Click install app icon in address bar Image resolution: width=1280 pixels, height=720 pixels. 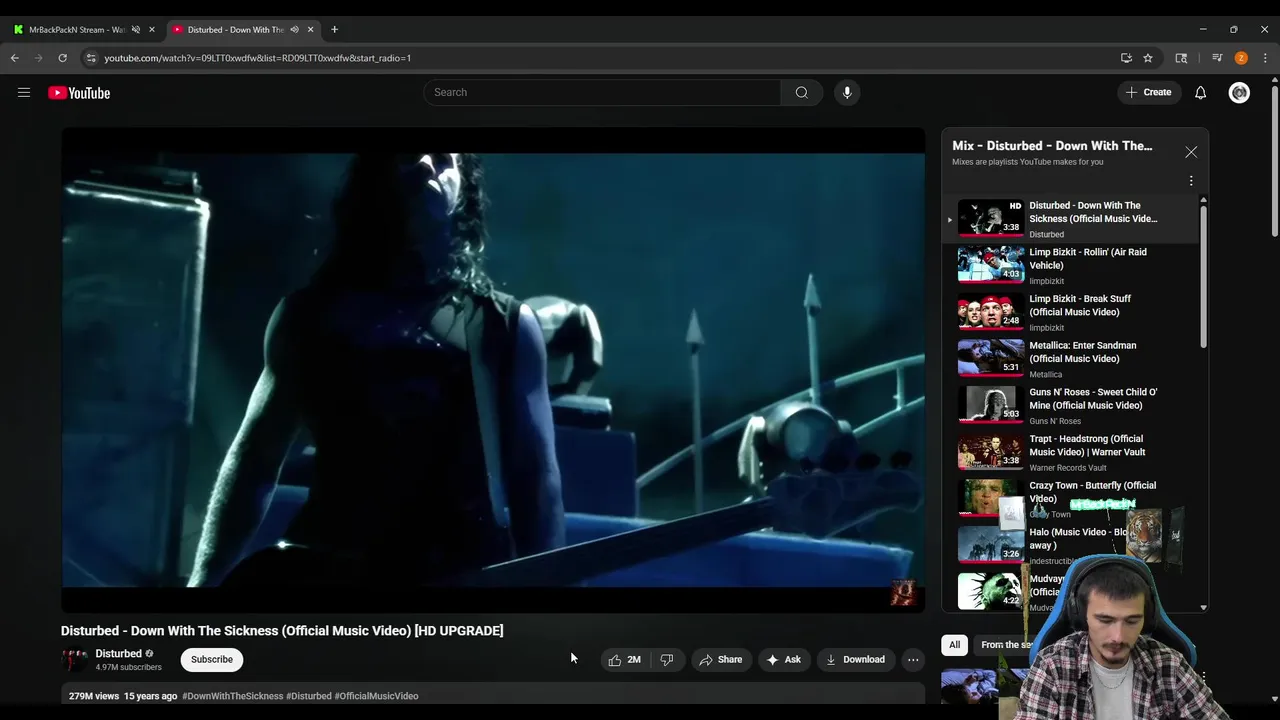(x=1126, y=58)
